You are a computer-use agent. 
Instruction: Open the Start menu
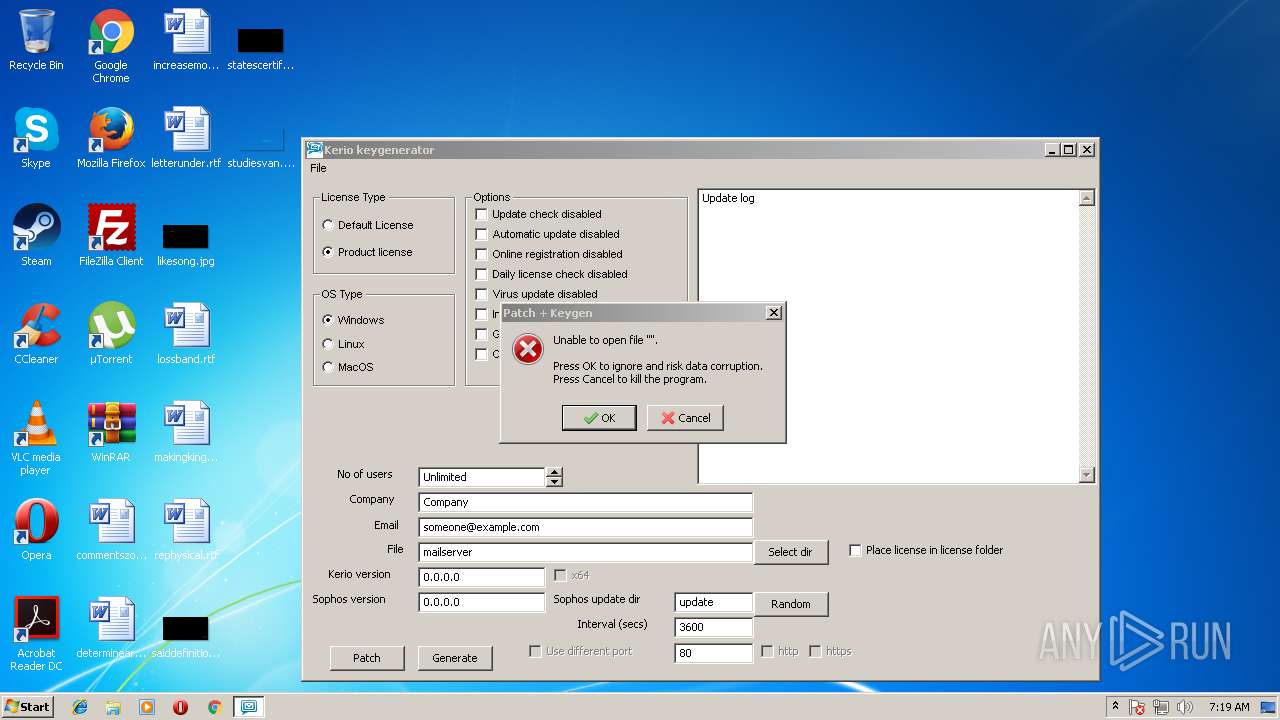pyautogui.click(x=27, y=707)
